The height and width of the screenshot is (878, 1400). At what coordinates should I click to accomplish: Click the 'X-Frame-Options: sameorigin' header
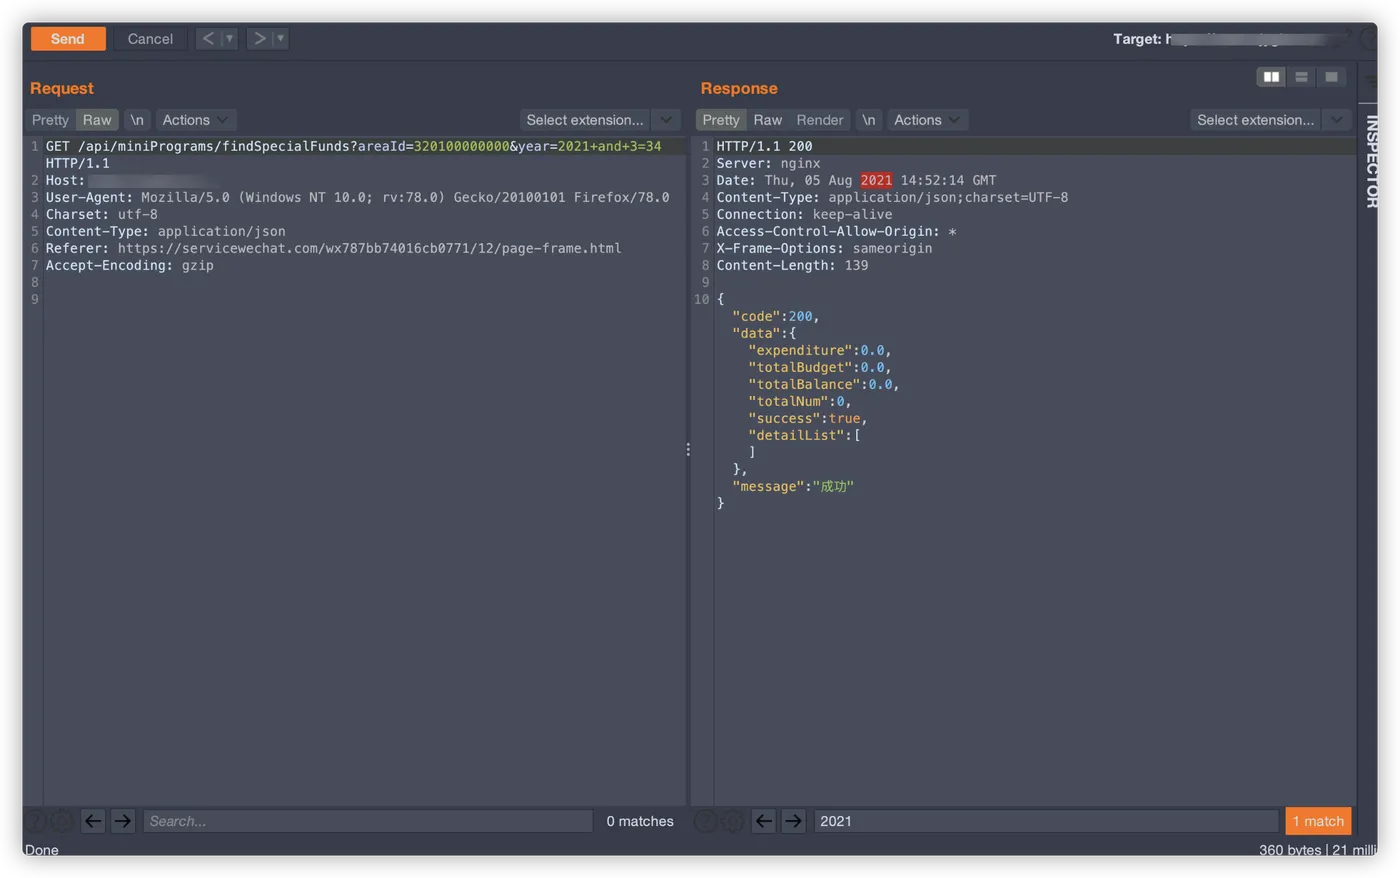click(824, 248)
